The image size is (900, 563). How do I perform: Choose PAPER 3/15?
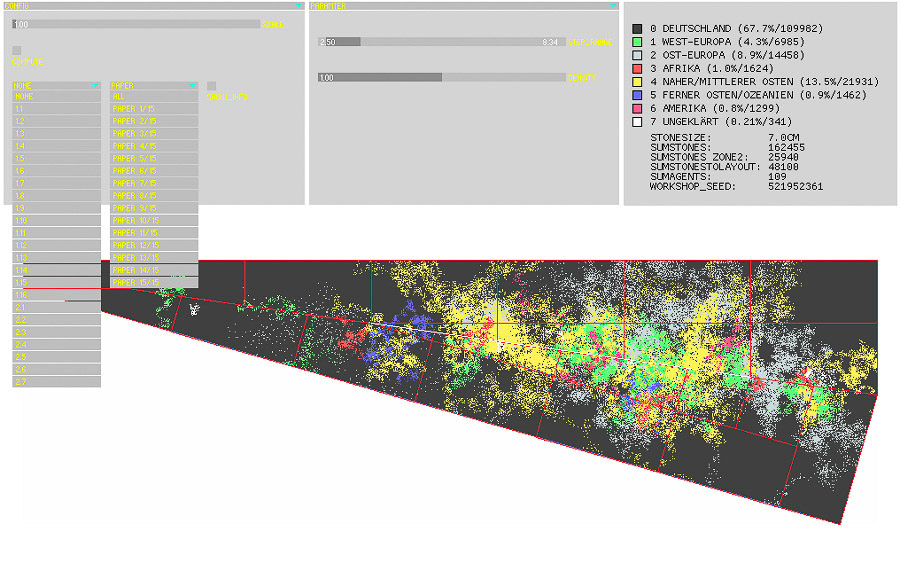click(x=154, y=134)
